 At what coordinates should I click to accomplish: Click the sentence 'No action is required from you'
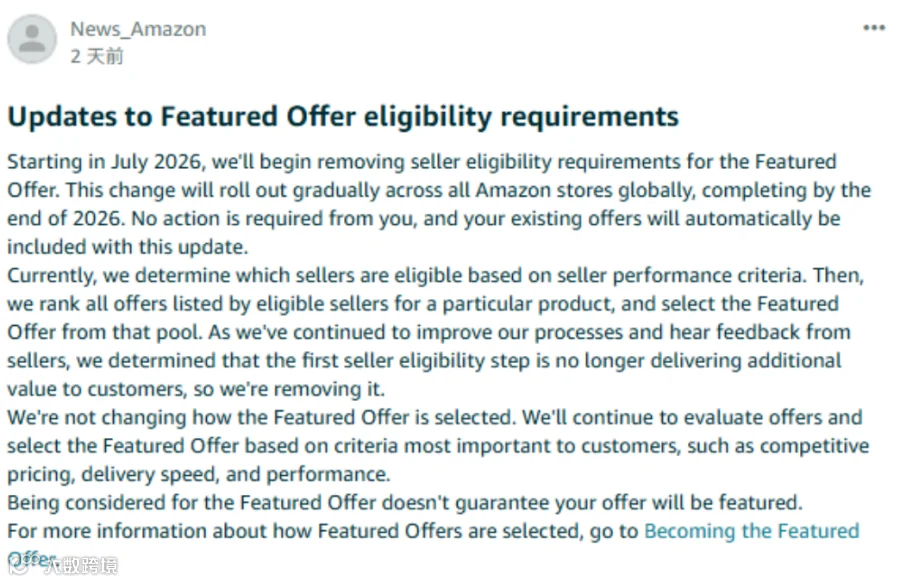273,219
